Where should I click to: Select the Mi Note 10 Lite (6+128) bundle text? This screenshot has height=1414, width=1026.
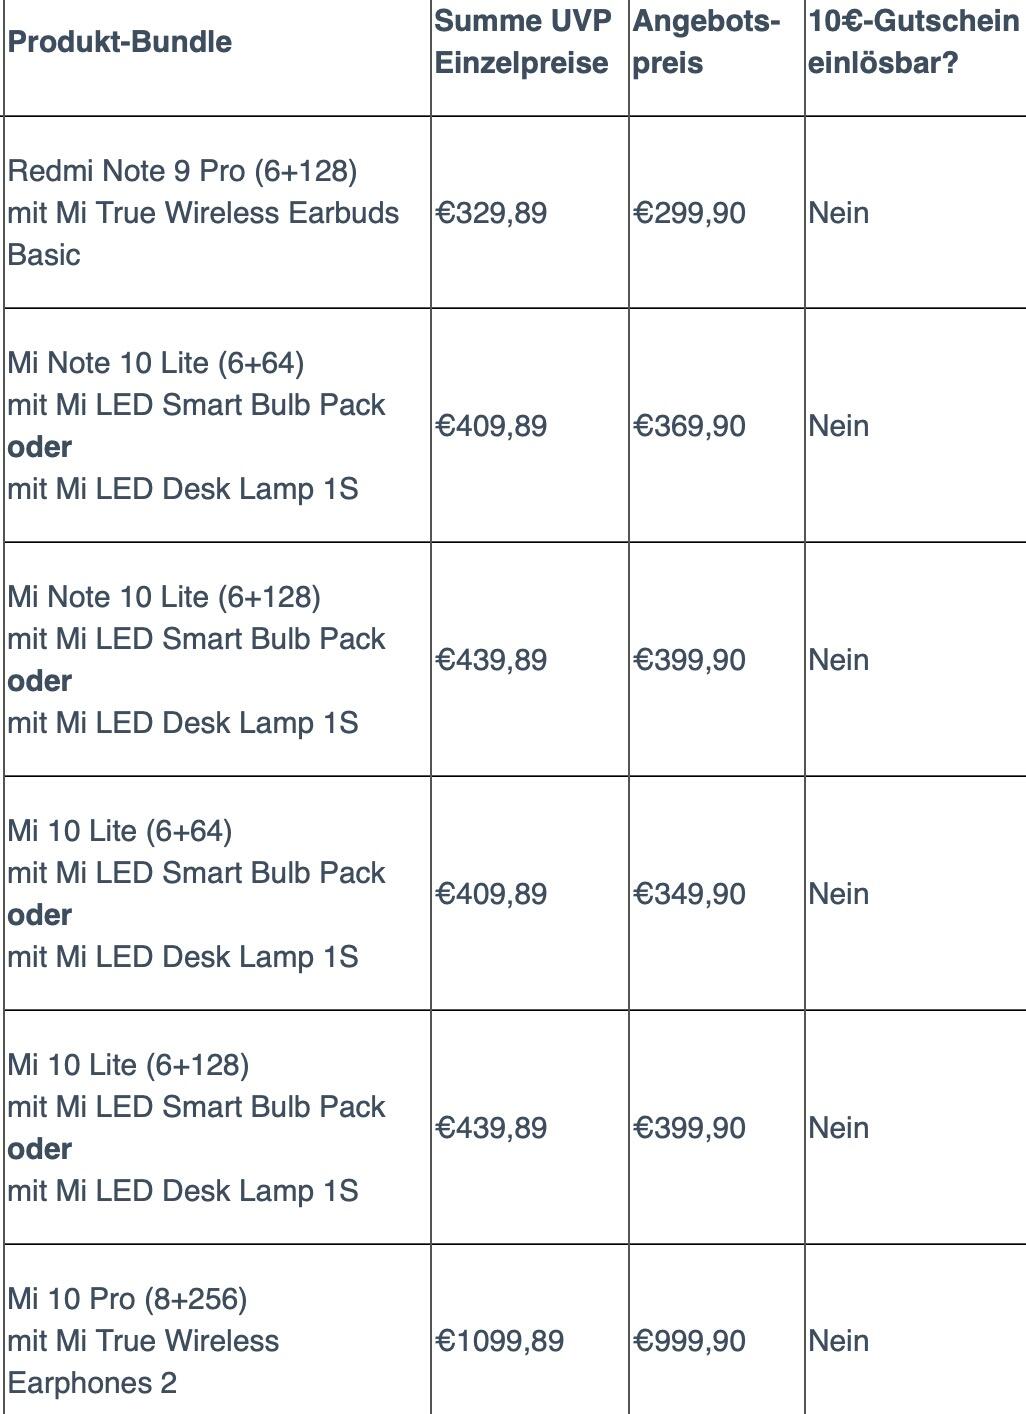pos(164,596)
